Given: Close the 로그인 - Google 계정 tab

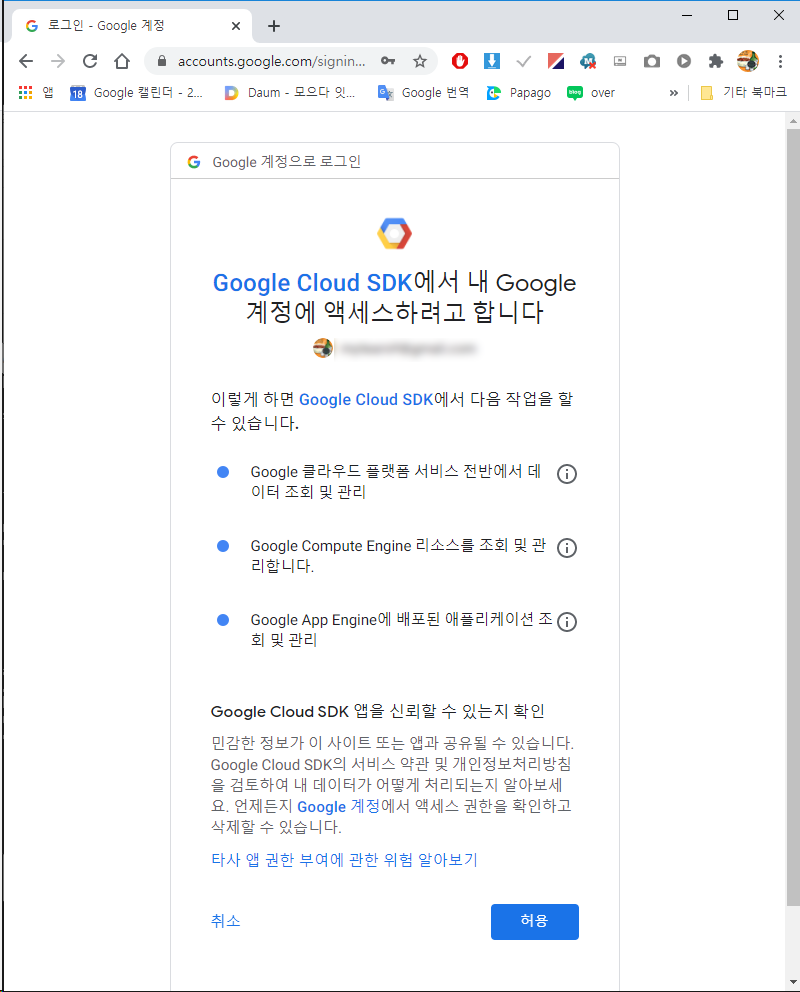Looking at the screenshot, I should point(236,26).
